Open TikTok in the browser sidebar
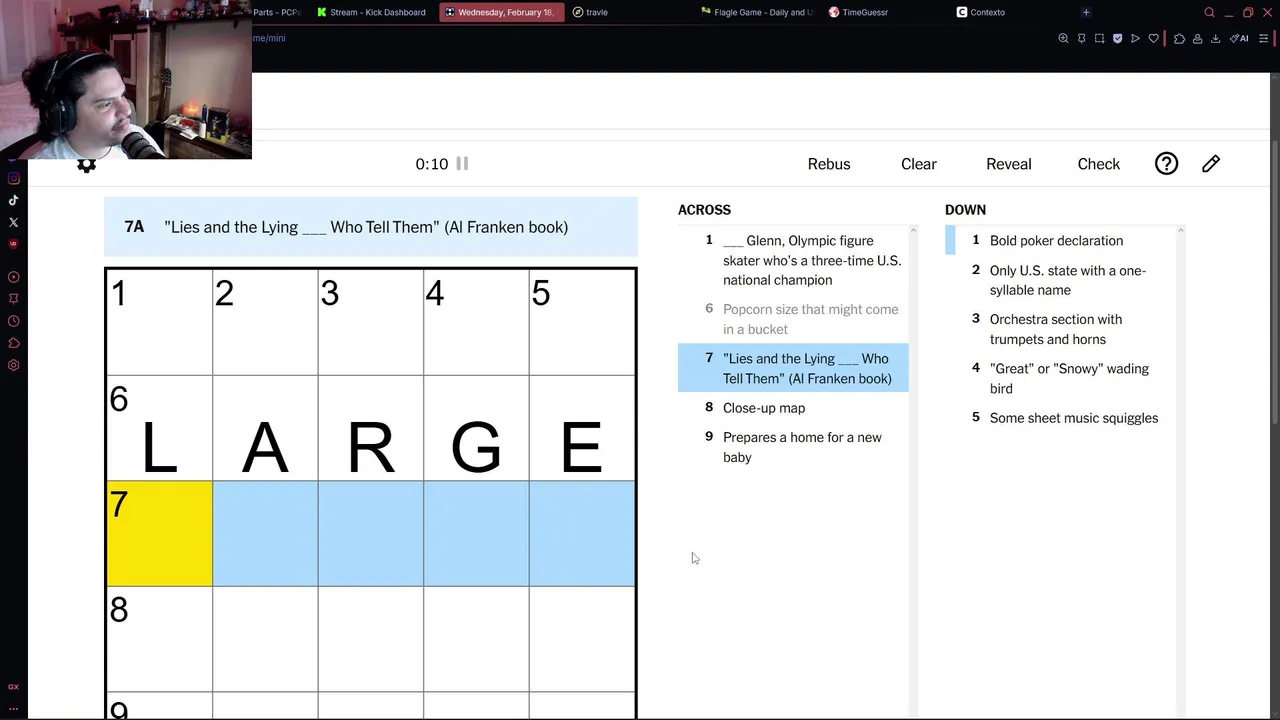Screen dimensions: 1280x720 click(x=13, y=200)
